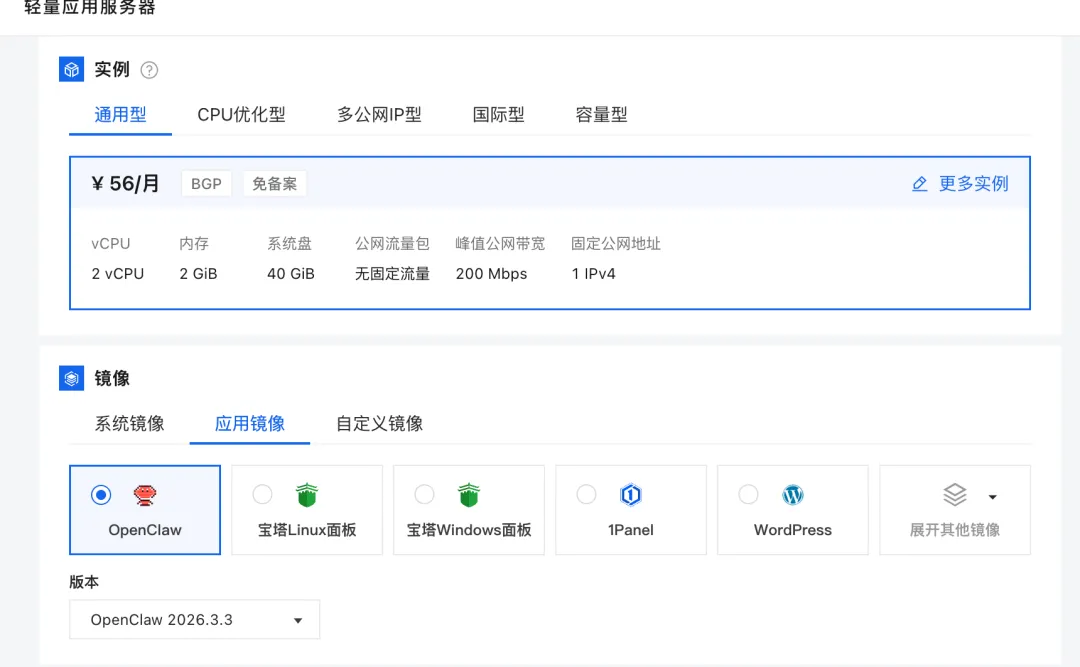Switch to the 多公网IP型 tab
The image size is (1080, 667).
point(379,114)
